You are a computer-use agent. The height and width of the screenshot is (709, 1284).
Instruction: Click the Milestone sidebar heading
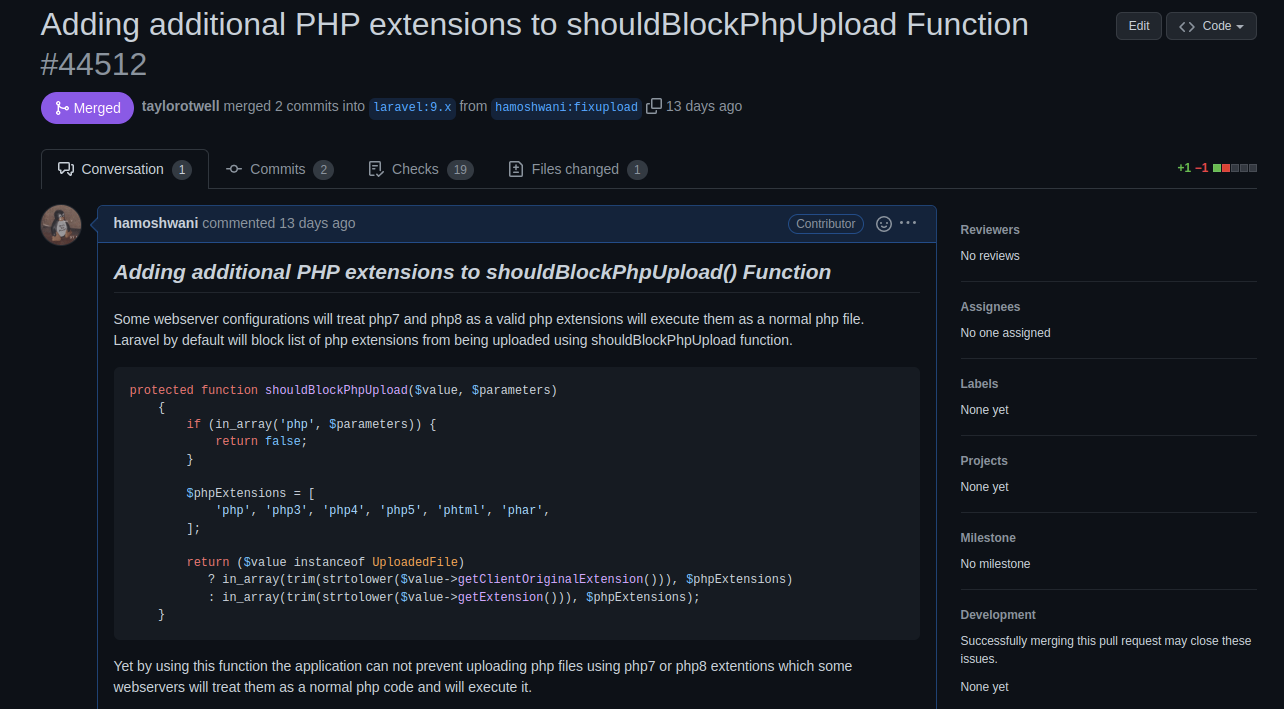point(988,538)
